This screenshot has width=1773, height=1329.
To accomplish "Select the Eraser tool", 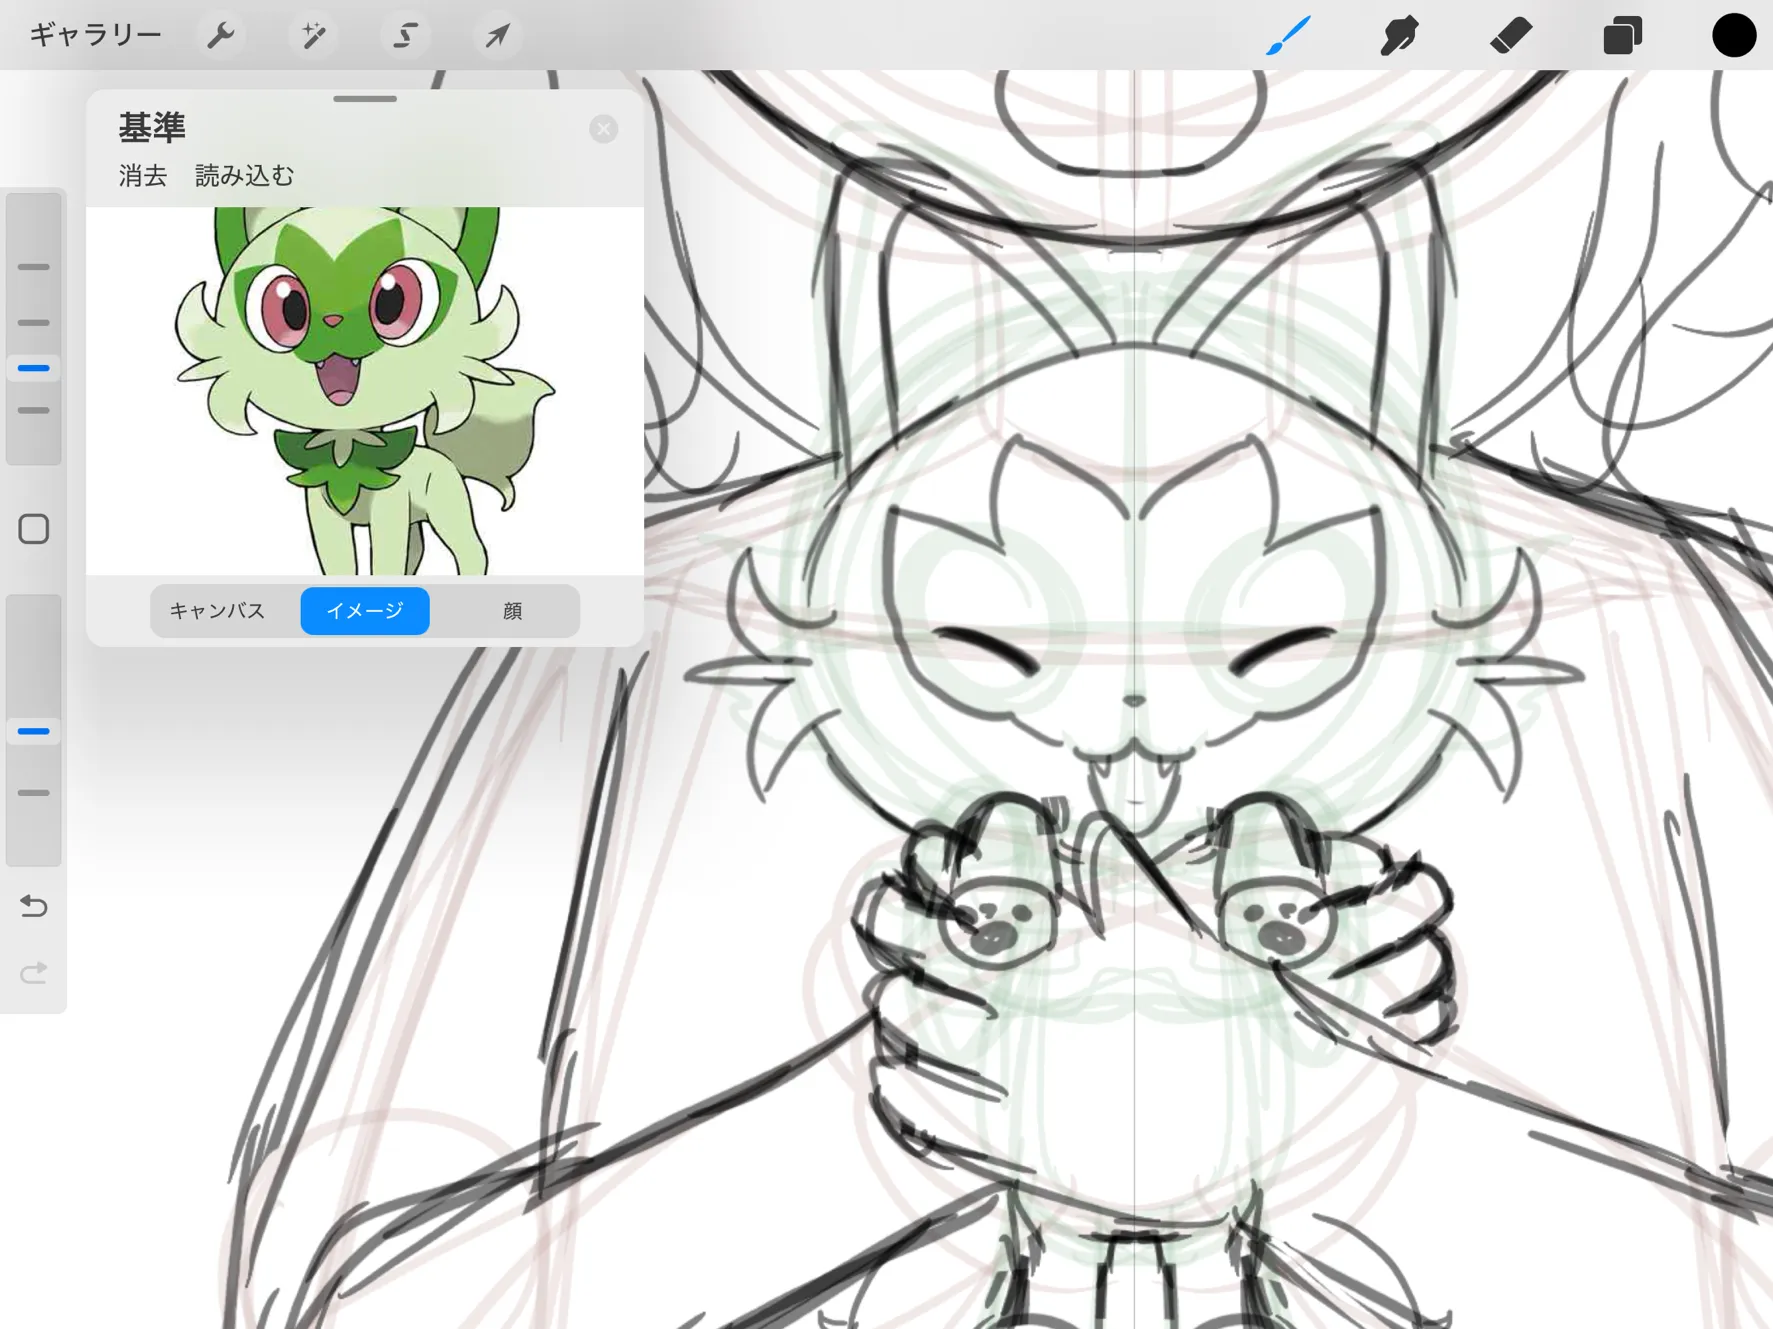I will pyautogui.click(x=1510, y=36).
